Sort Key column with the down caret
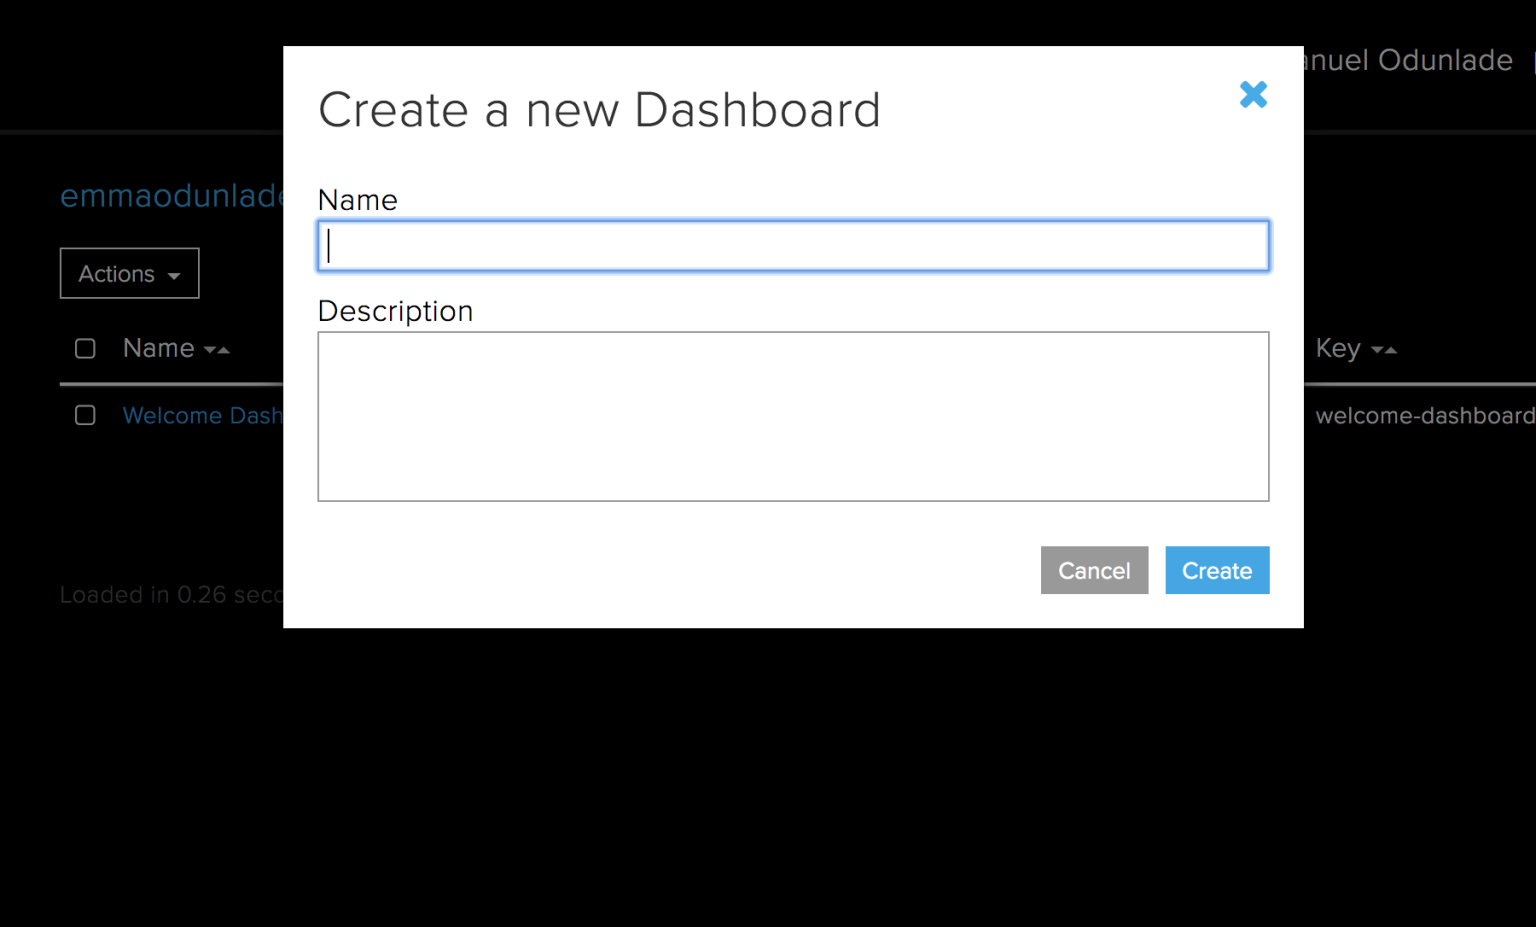This screenshot has height=927, width=1536. tap(1376, 350)
